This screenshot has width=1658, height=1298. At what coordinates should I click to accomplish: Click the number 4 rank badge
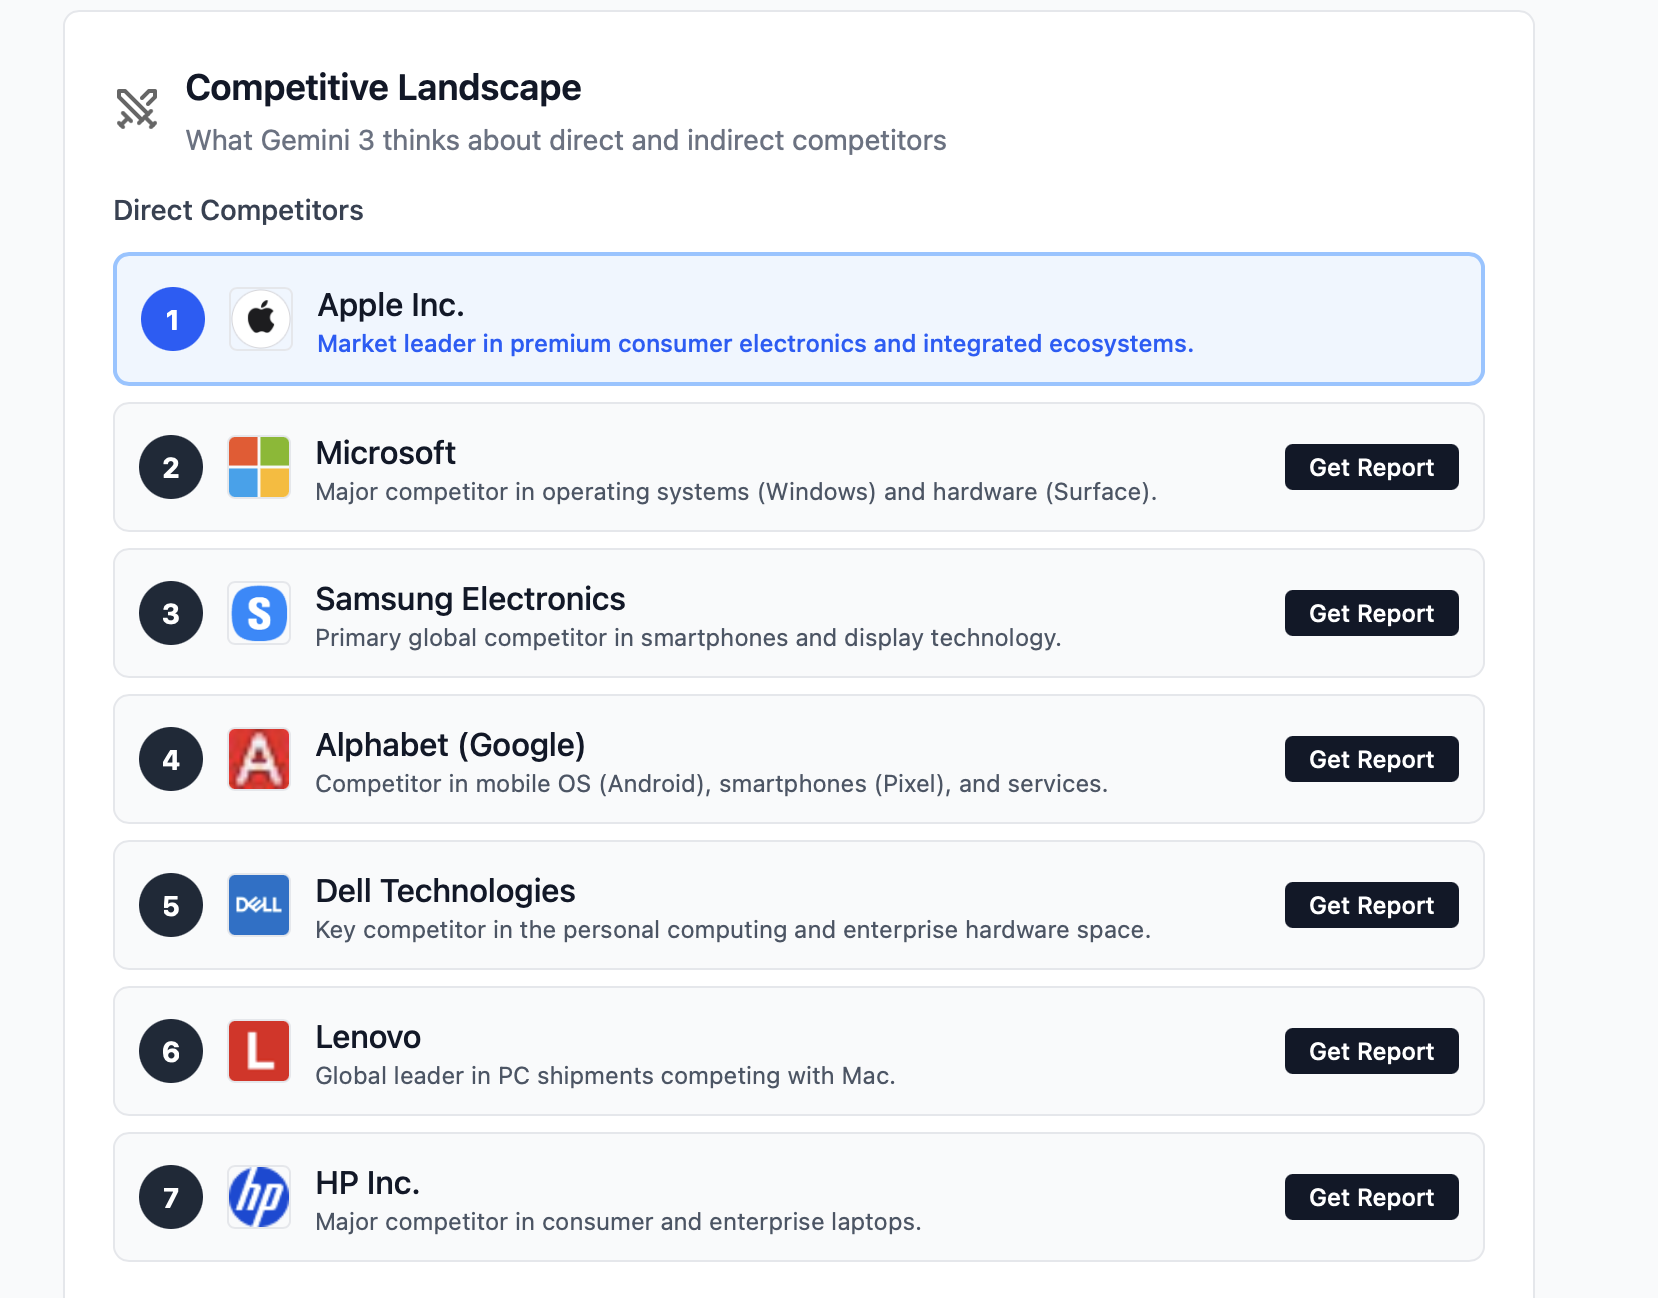pyautogui.click(x=170, y=759)
